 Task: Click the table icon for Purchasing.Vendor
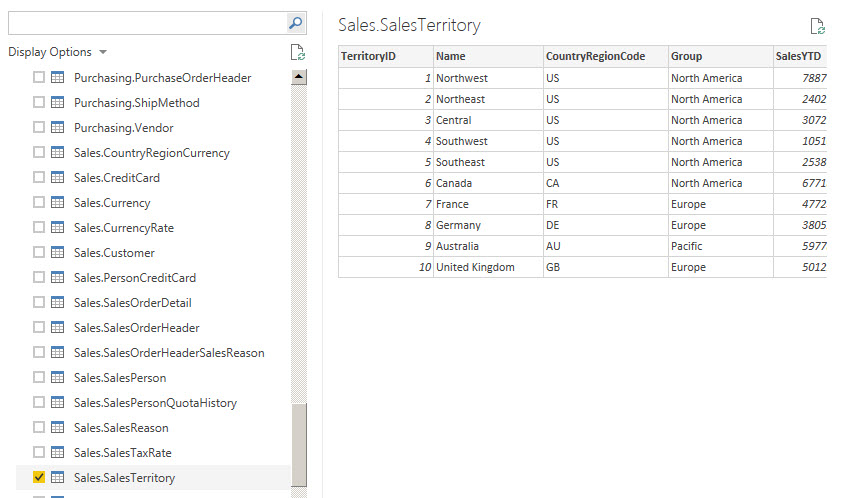pos(58,128)
